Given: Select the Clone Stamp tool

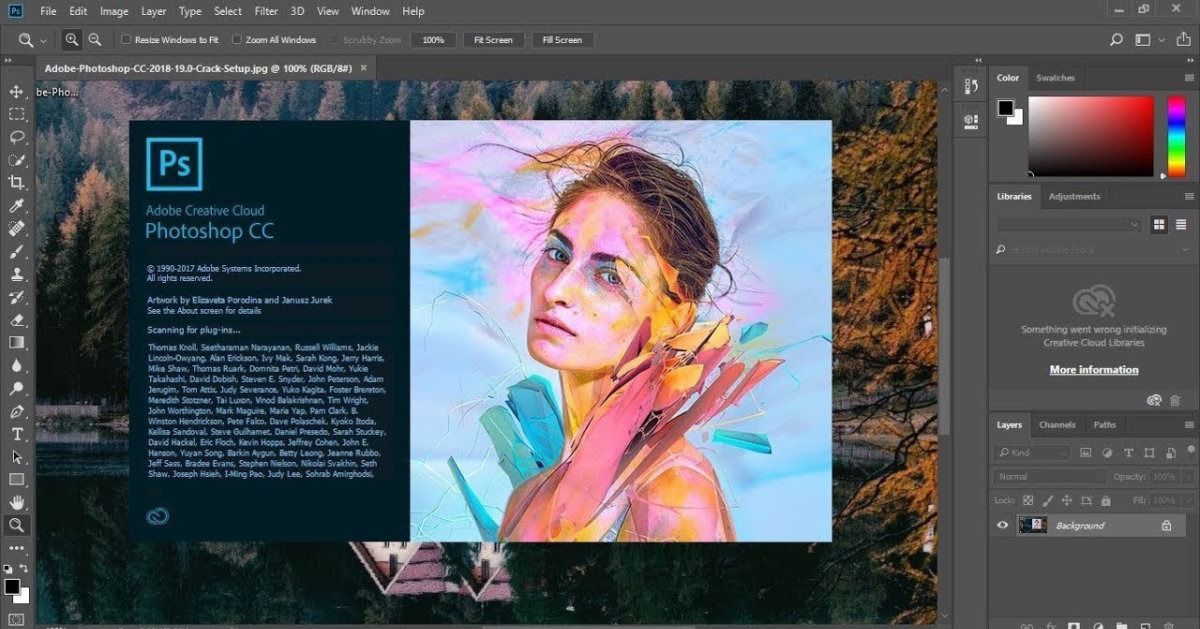Looking at the screenshot, I should coord(15,273).
